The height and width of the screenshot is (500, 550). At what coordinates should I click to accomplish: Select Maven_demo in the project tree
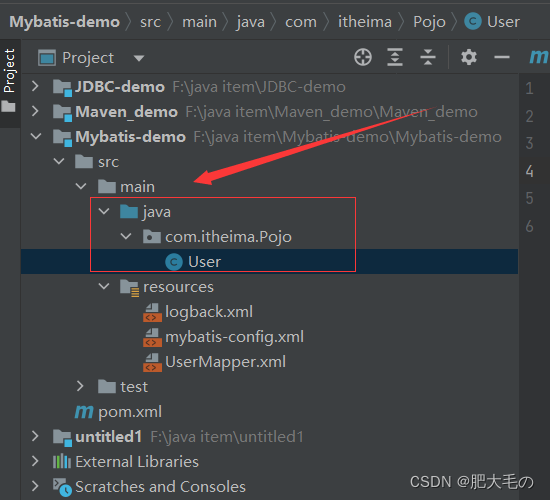point(126,112)
